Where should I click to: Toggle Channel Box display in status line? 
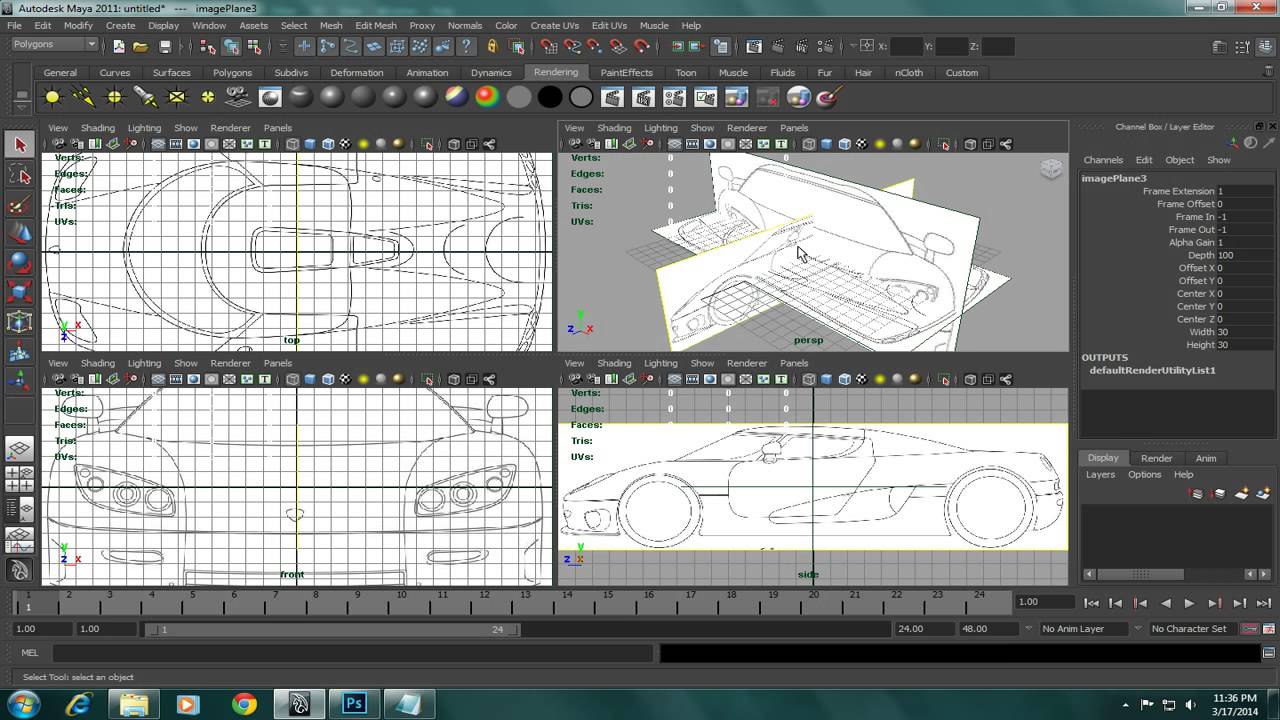pos(1265,46)
